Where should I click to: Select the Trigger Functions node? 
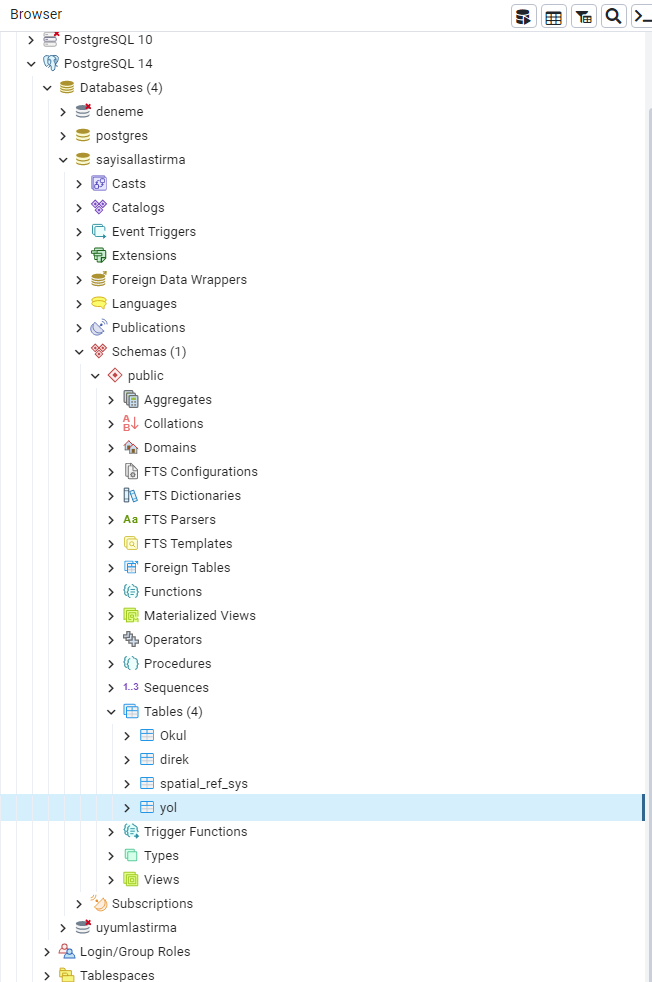[x=195, y=832]
